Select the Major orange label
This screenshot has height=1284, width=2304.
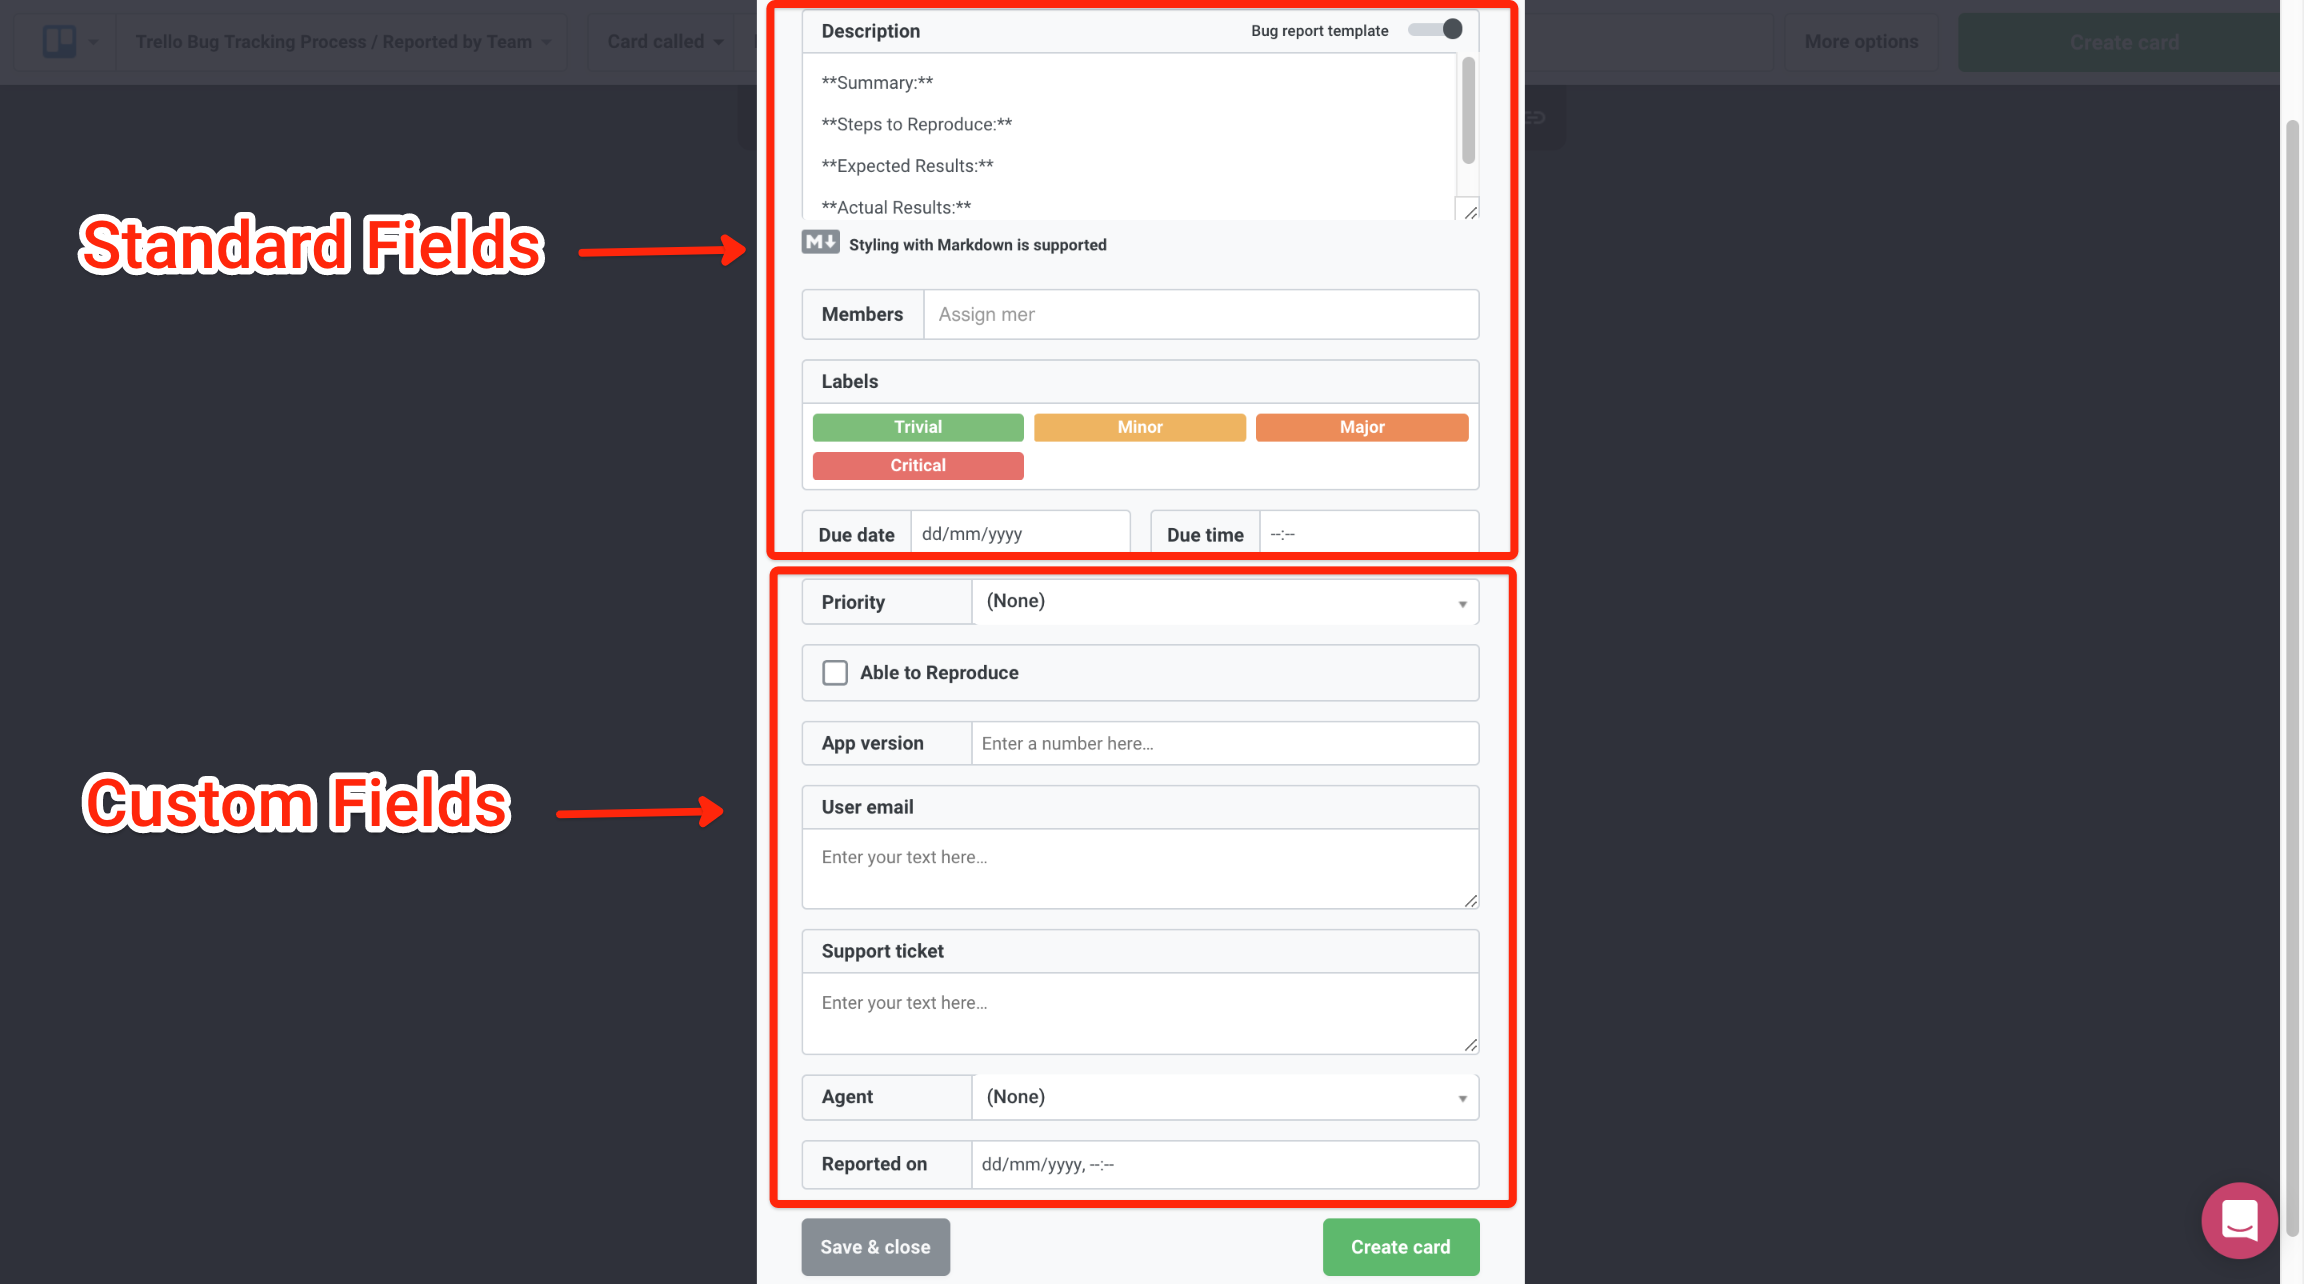pos(1362,427)
